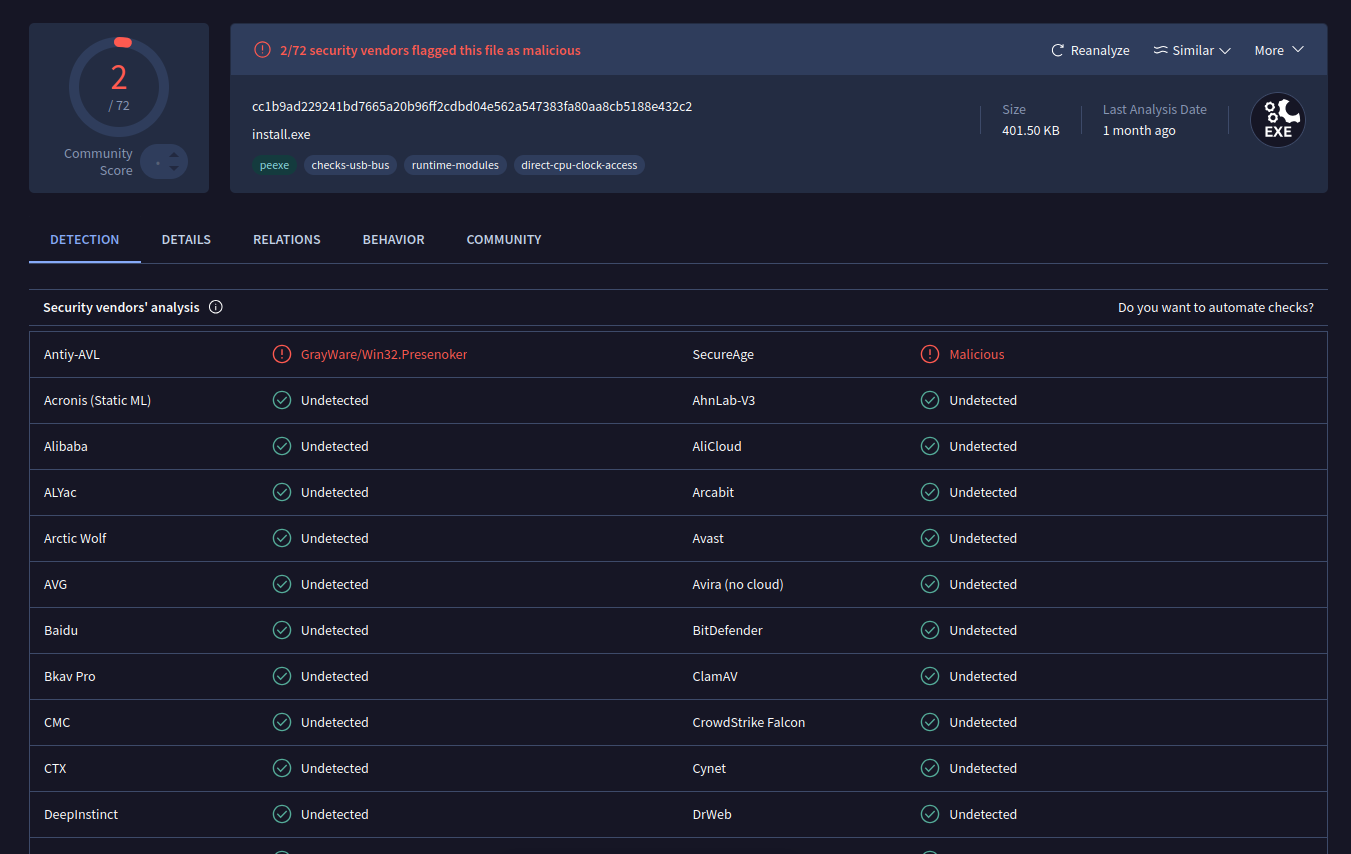The width and height of the screenshot is (1351, 854).
Task: Open the RELATIONS tab
Action: tap(287, 240)
